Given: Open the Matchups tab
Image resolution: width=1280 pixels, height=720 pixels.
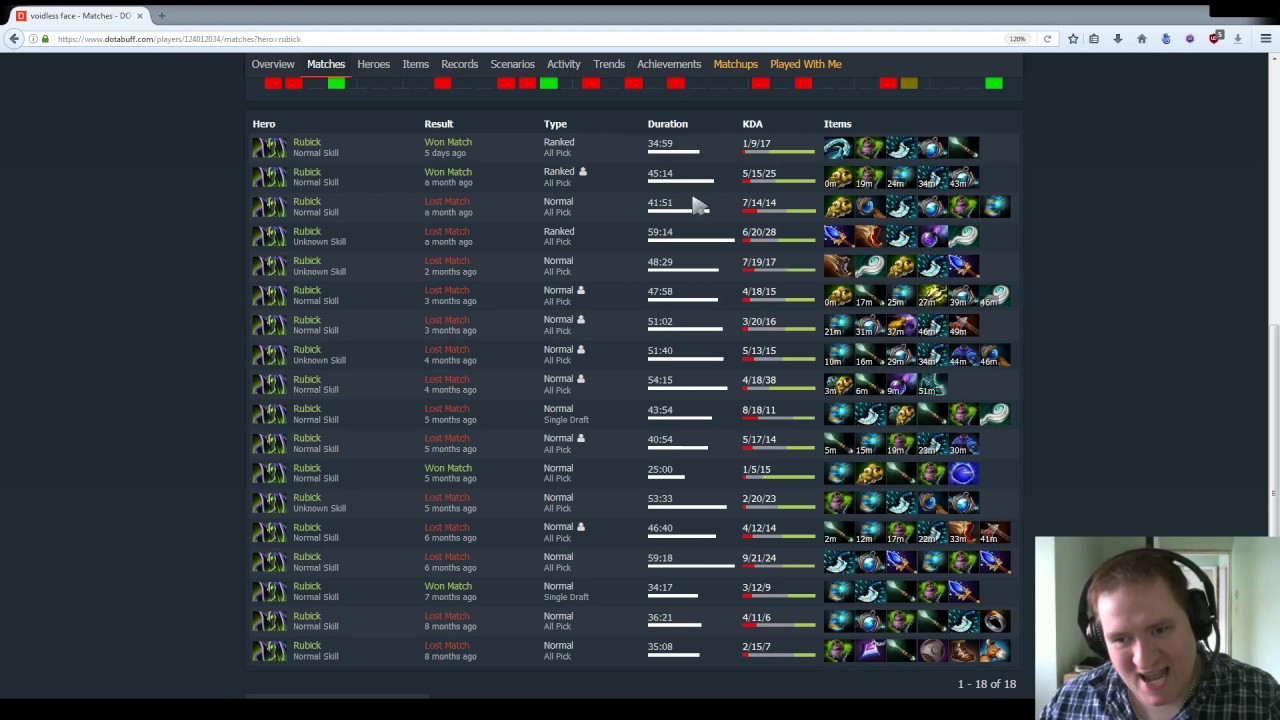Looking at the screenshot, I should click(x=735, y=64).
